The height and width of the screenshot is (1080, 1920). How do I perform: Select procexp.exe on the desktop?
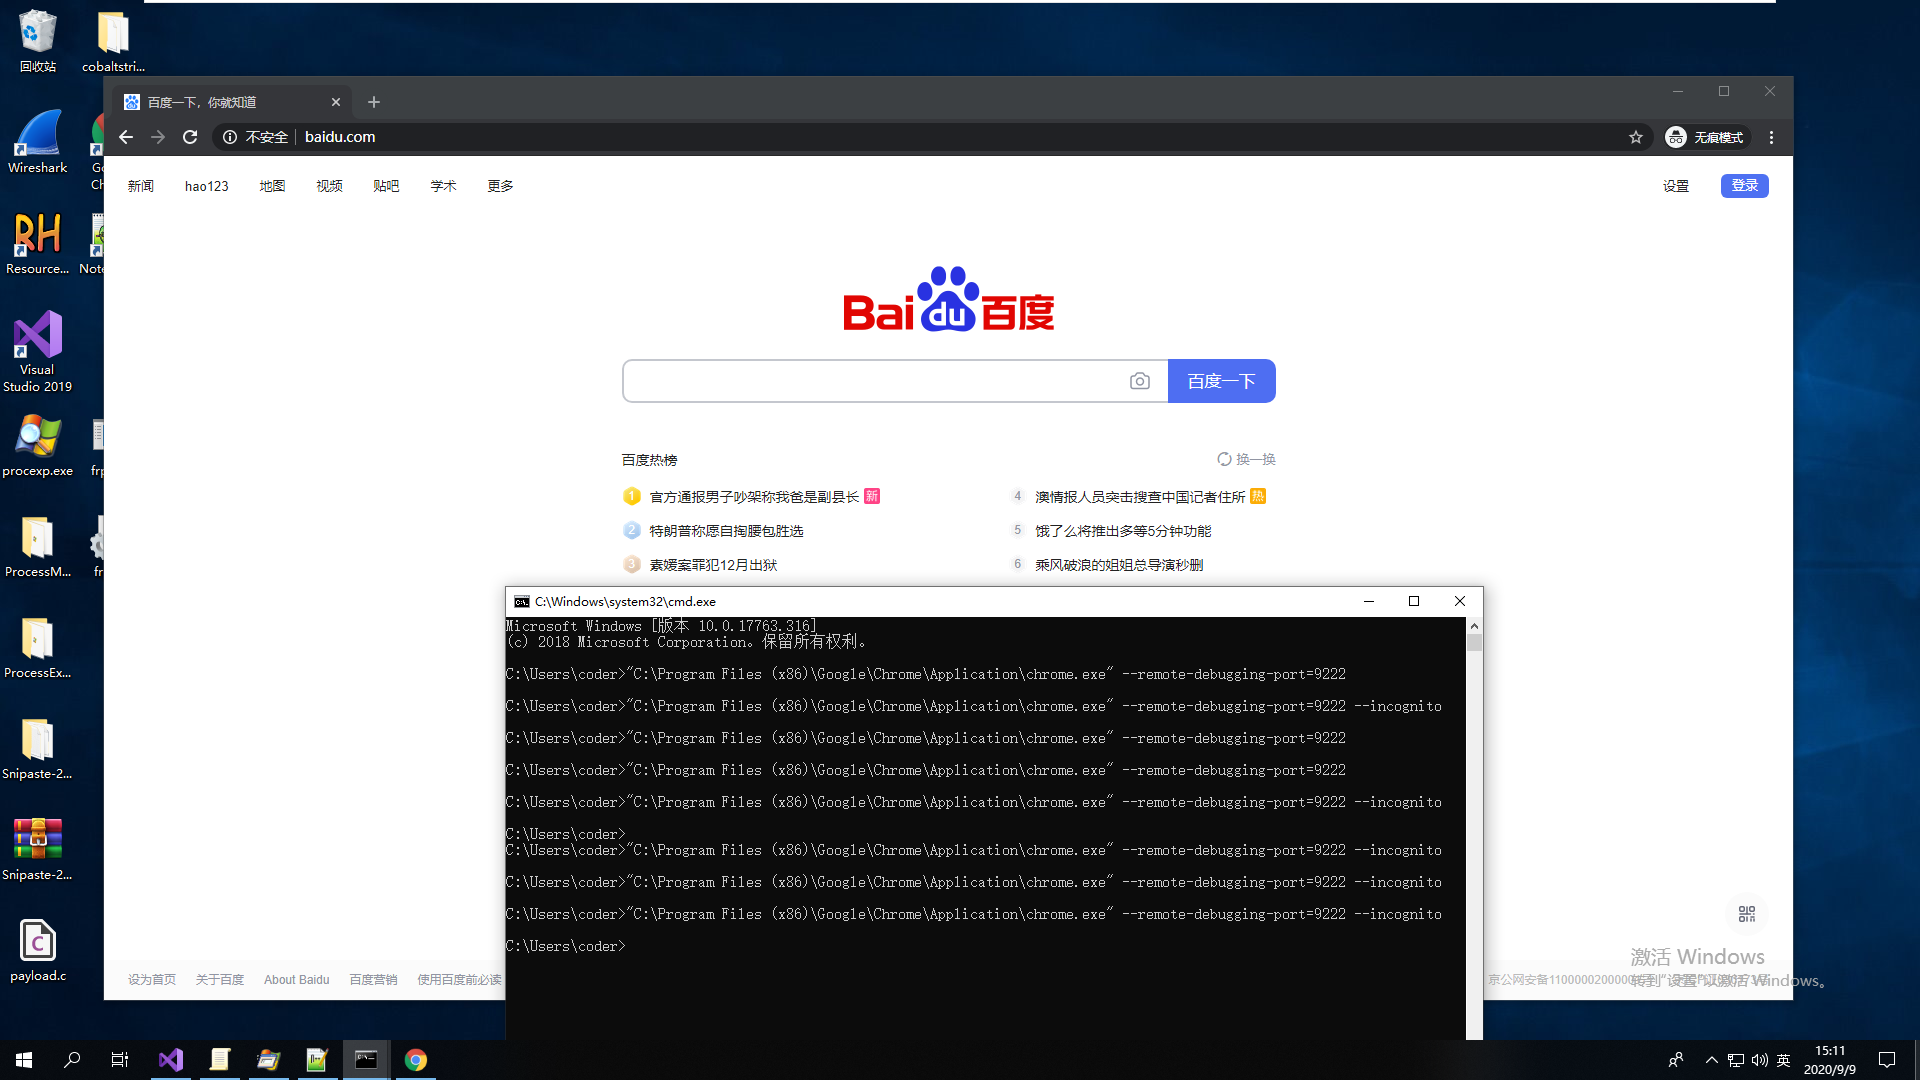[x=38, y=445]
